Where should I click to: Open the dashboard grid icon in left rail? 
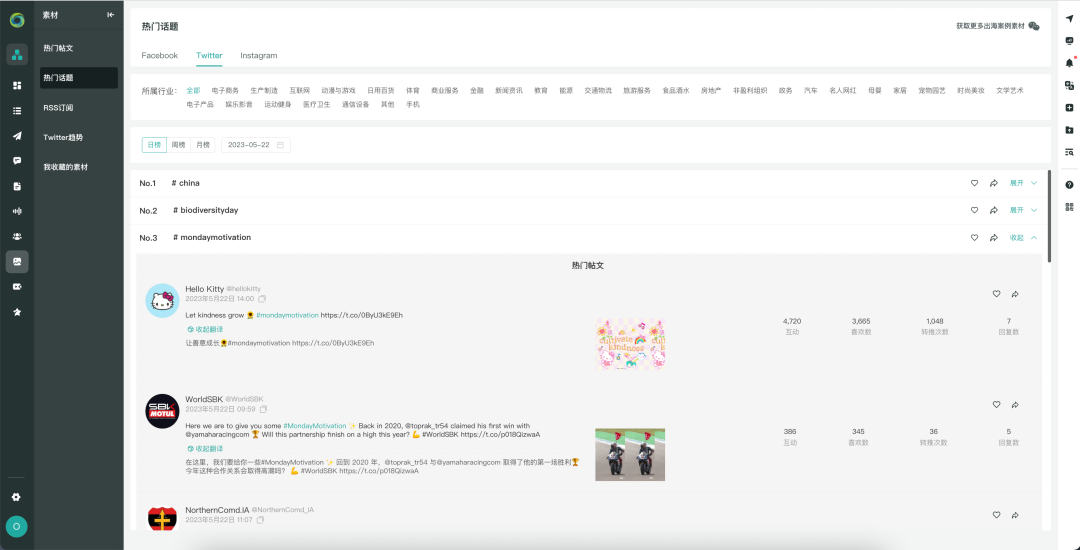[x=17, y=85]
